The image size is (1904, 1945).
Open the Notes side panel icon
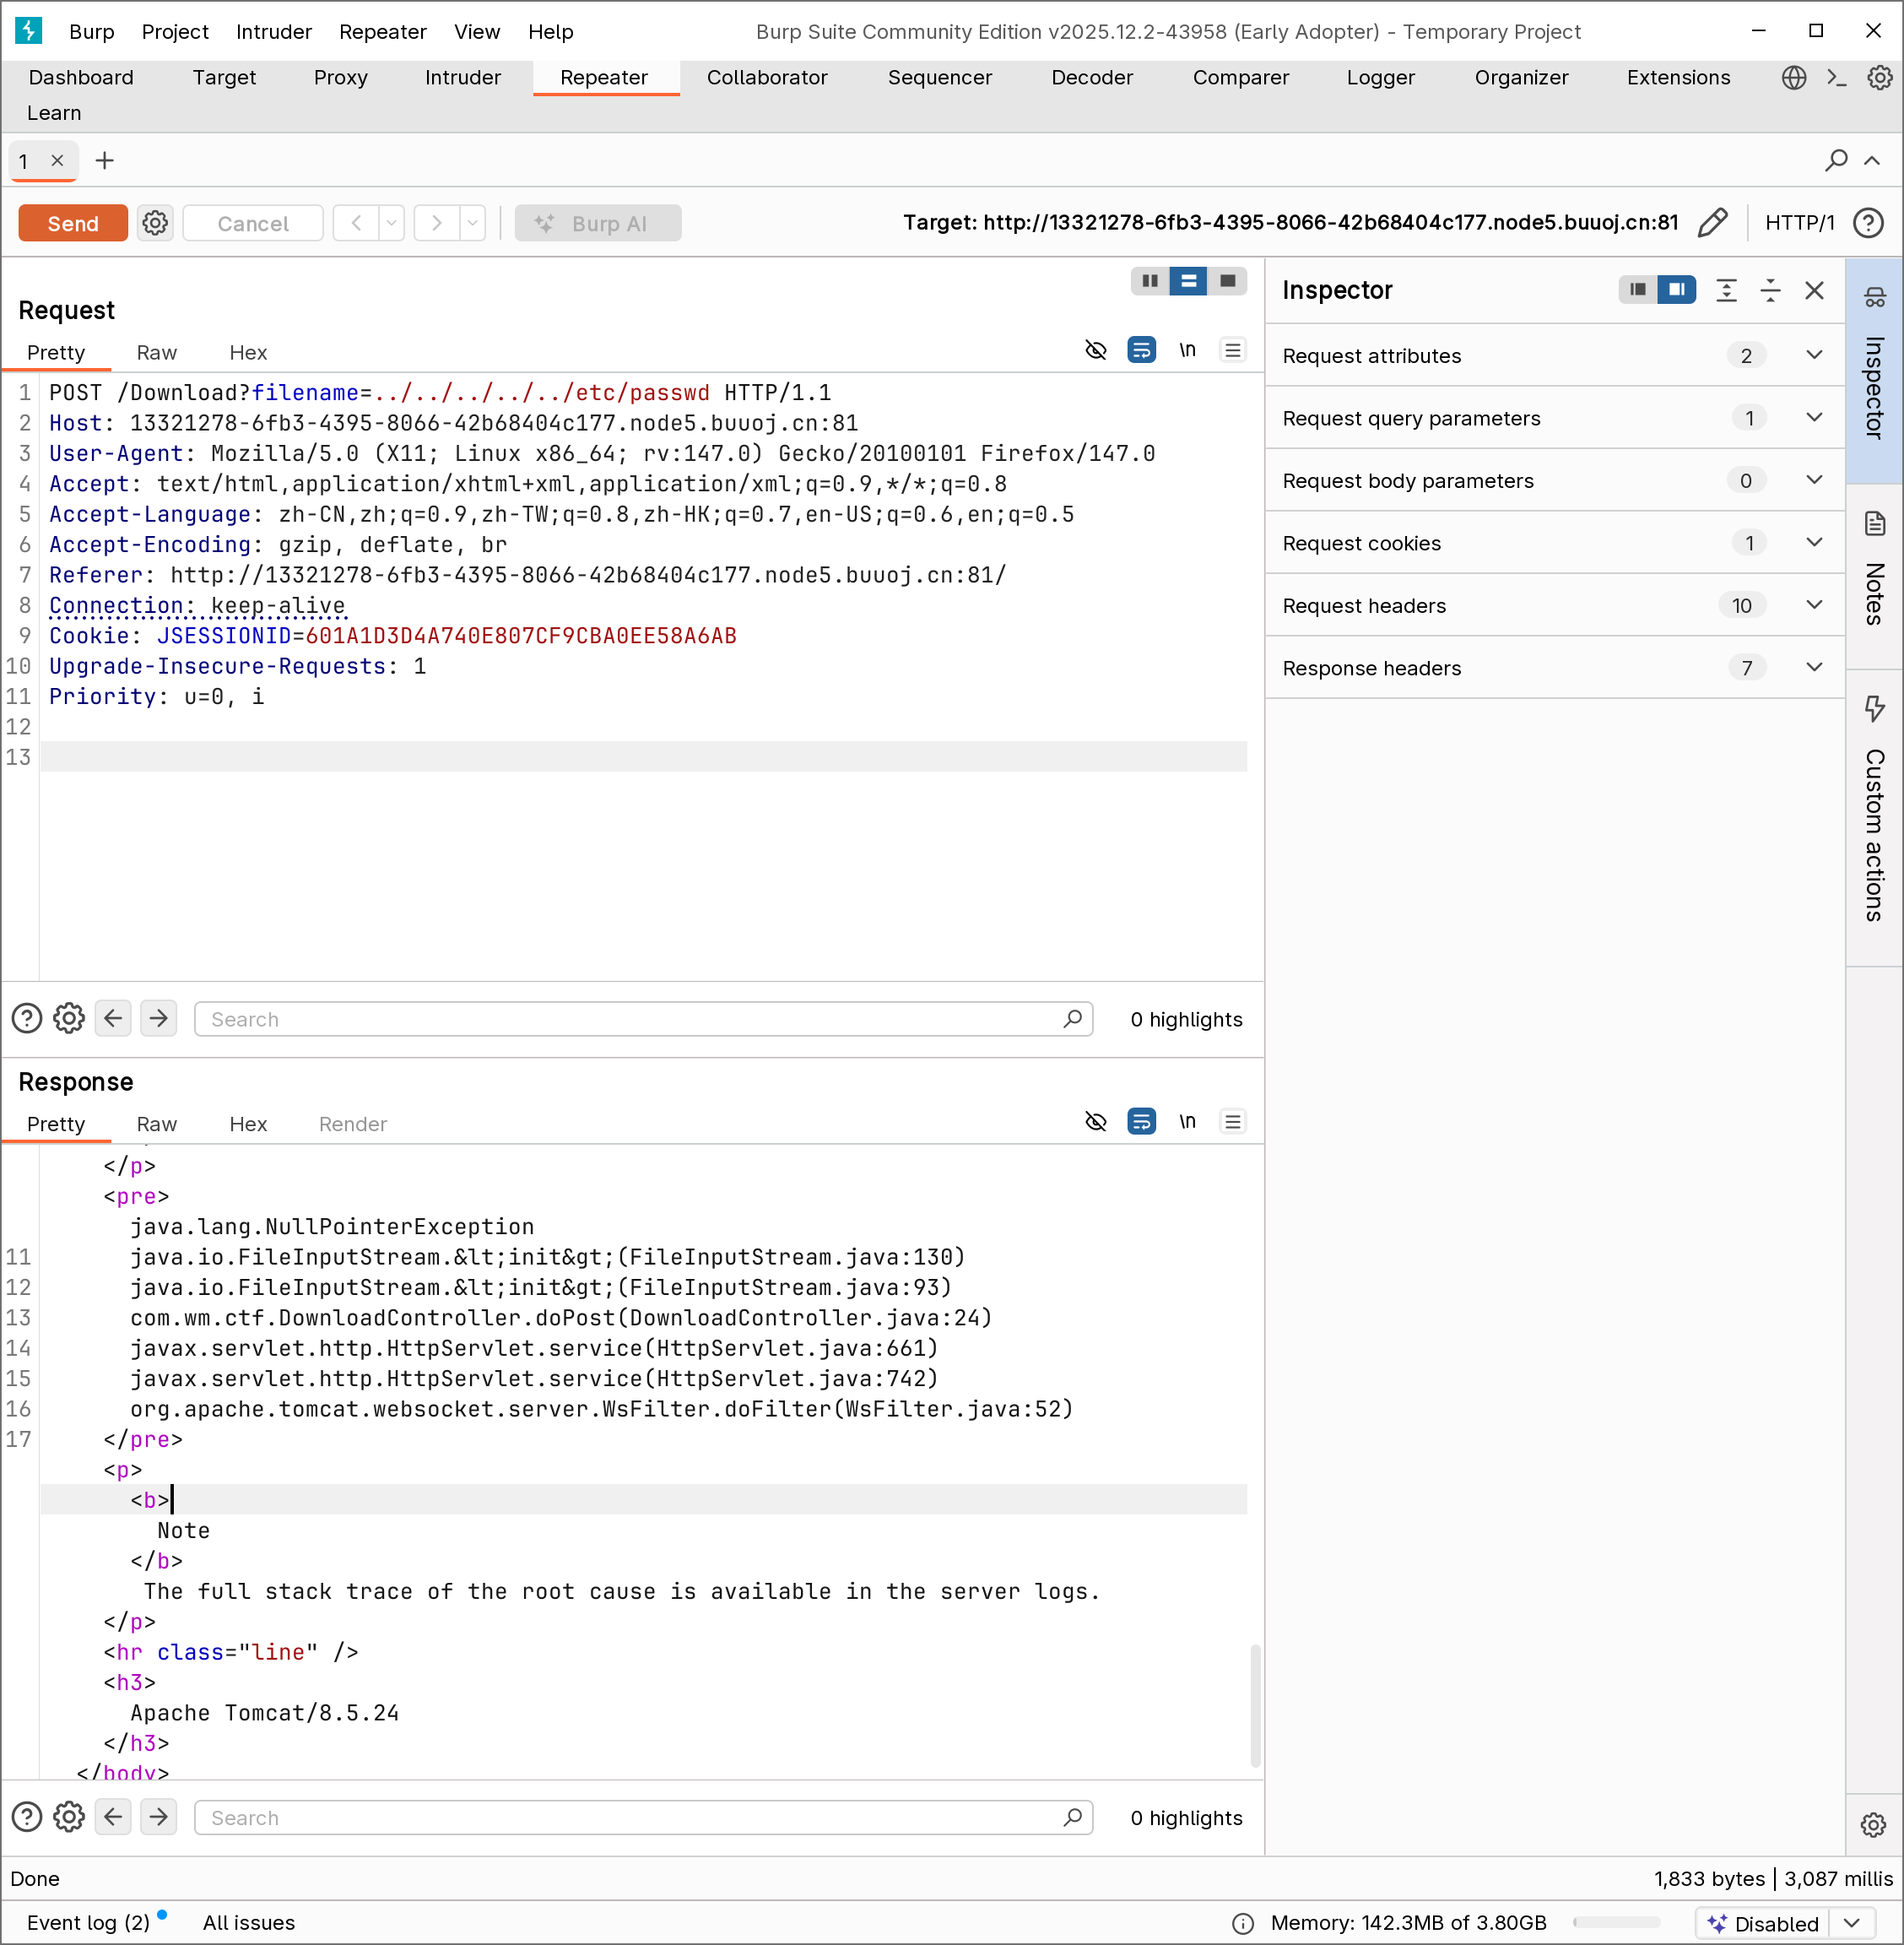(1874, 523)
